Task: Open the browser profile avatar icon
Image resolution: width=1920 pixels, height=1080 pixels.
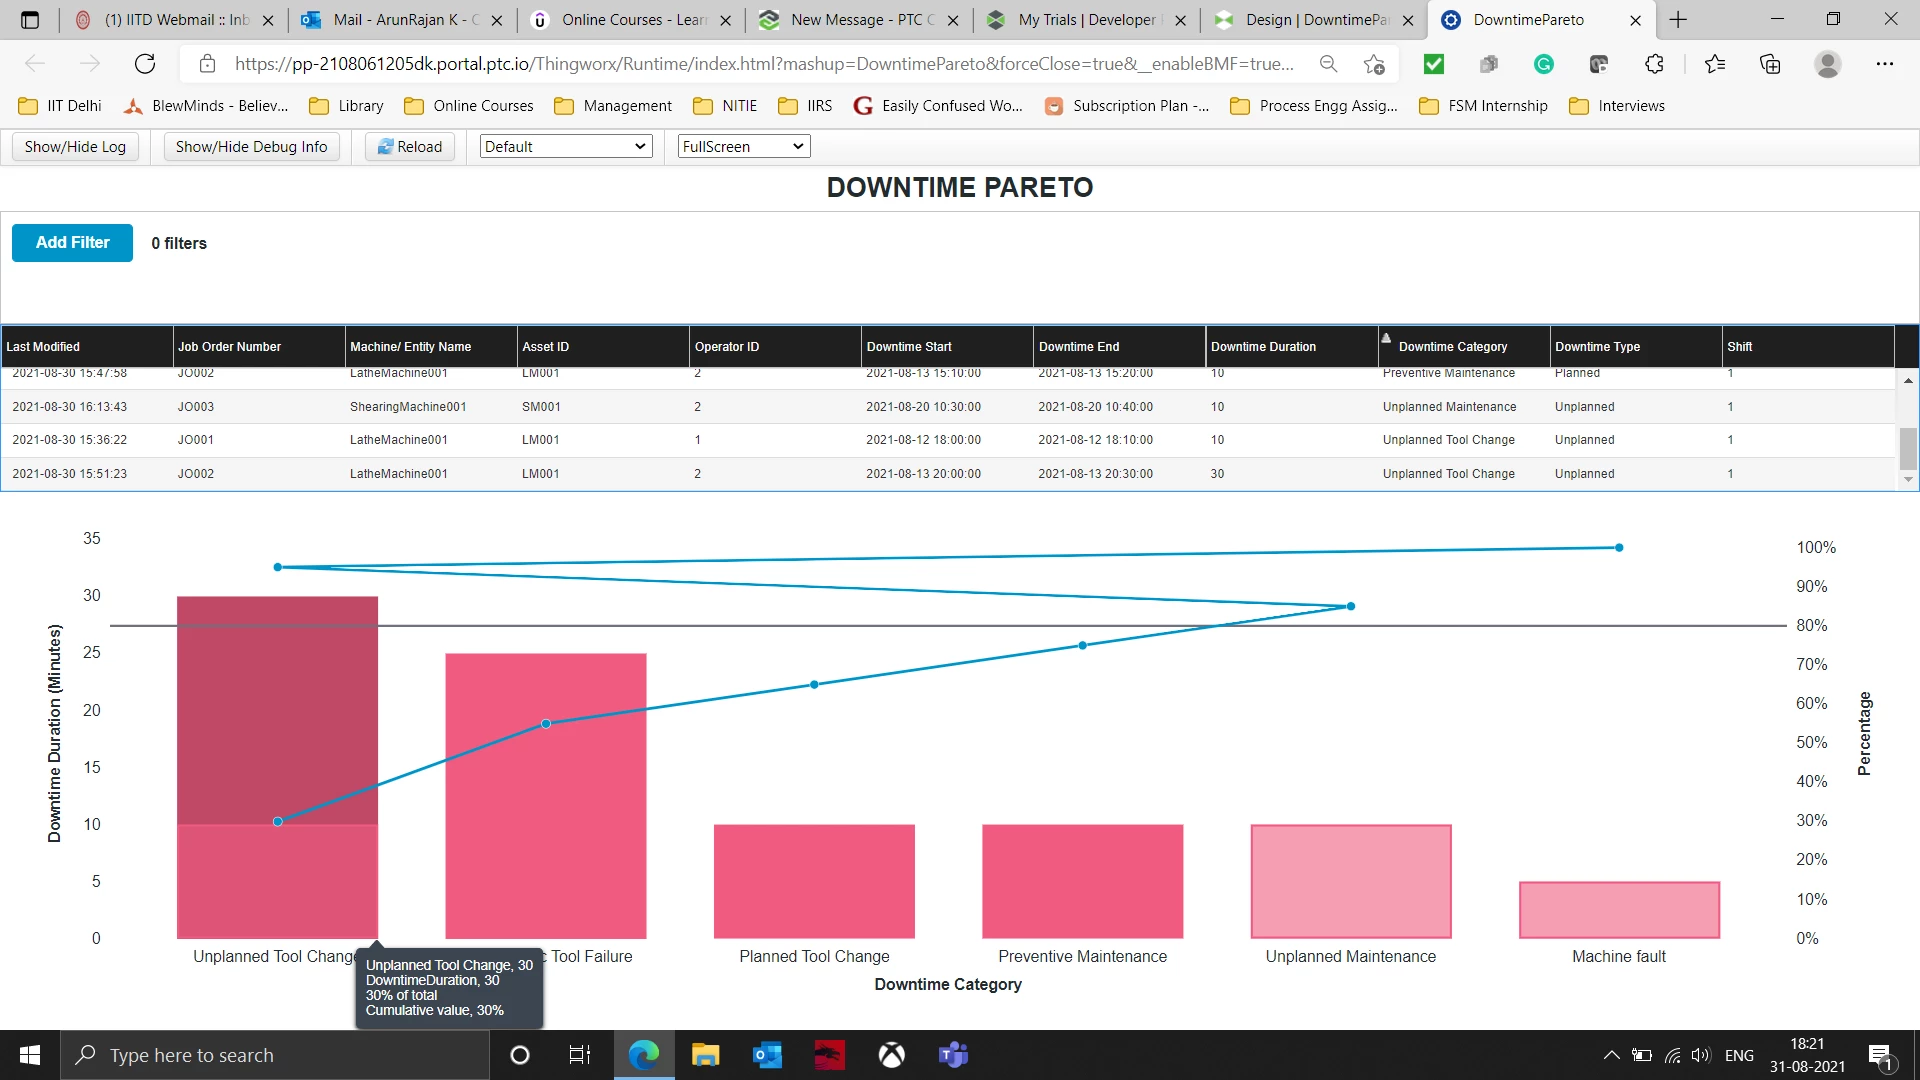Action: 1827,64
